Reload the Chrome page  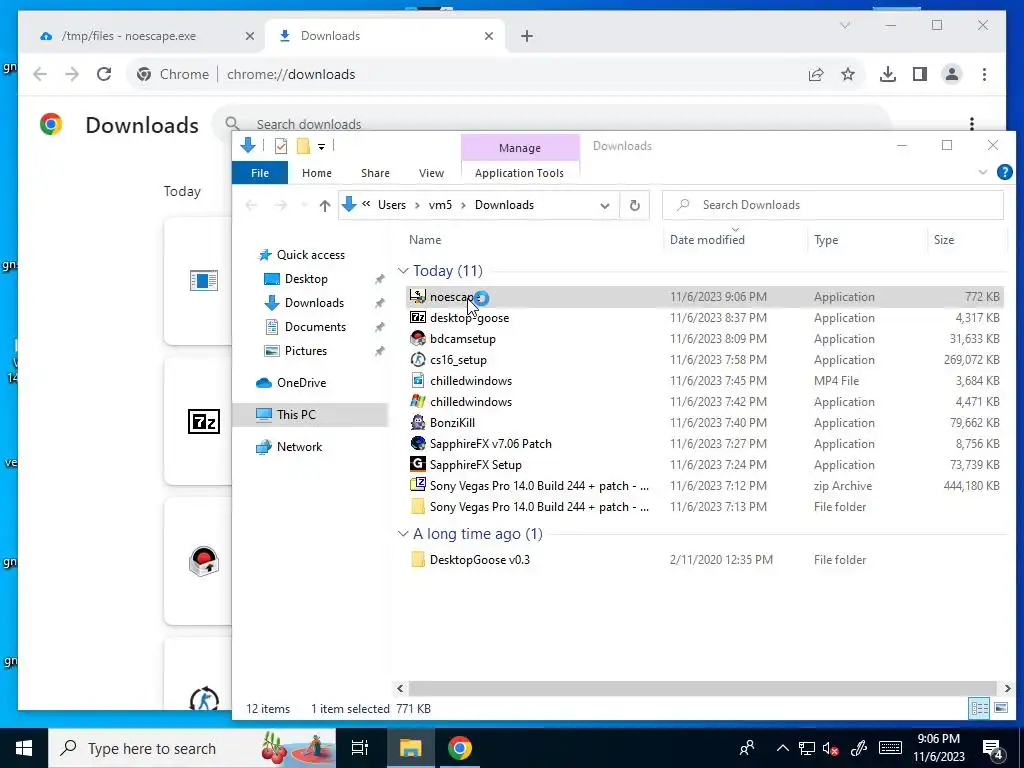coord(104,74)
